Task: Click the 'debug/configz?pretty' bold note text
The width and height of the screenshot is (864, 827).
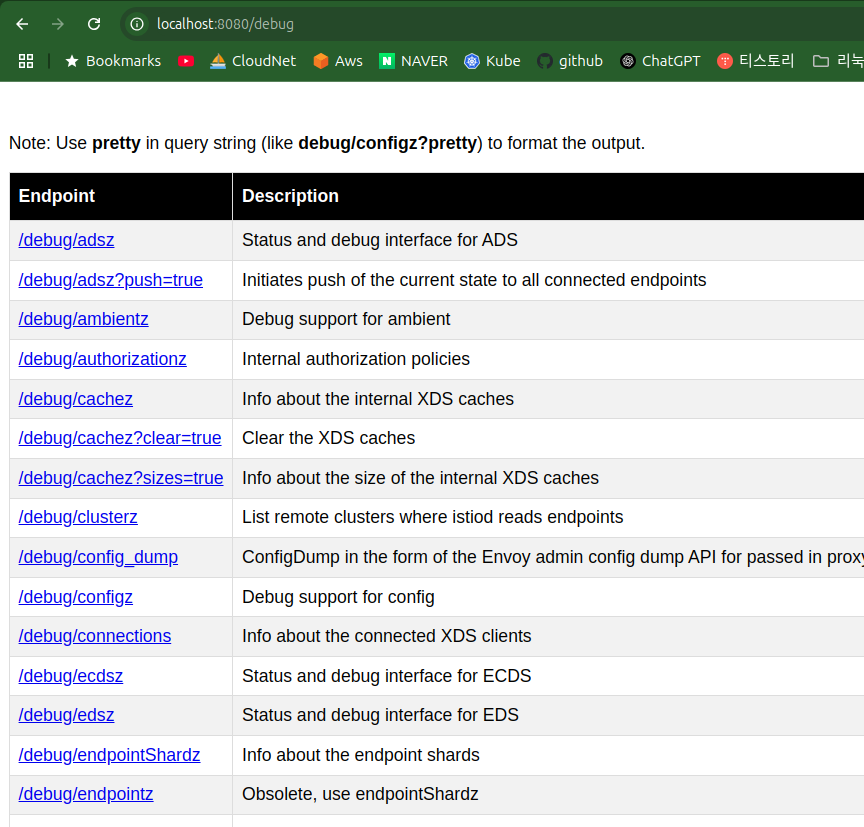Action: tap(387, 143)
